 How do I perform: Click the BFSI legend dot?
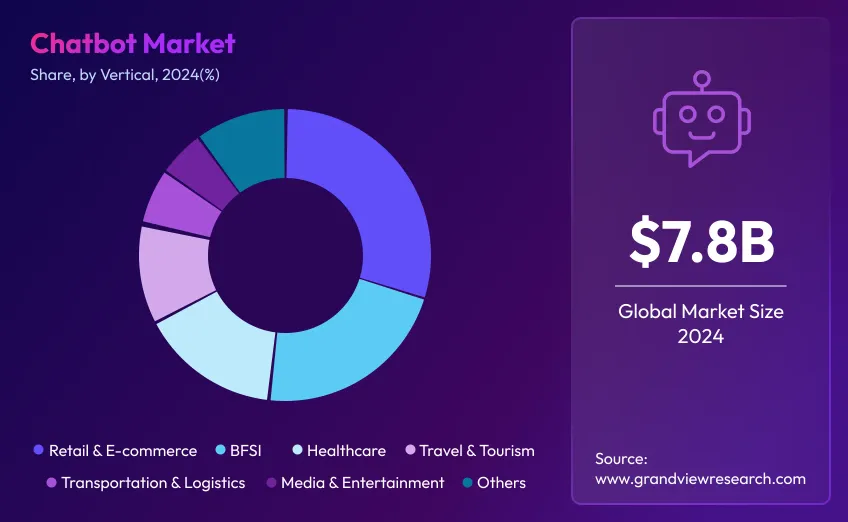coord(220,450)
